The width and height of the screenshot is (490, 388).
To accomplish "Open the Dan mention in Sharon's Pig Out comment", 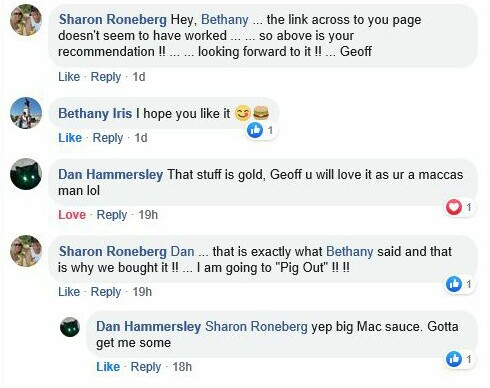I will point(182,252).
